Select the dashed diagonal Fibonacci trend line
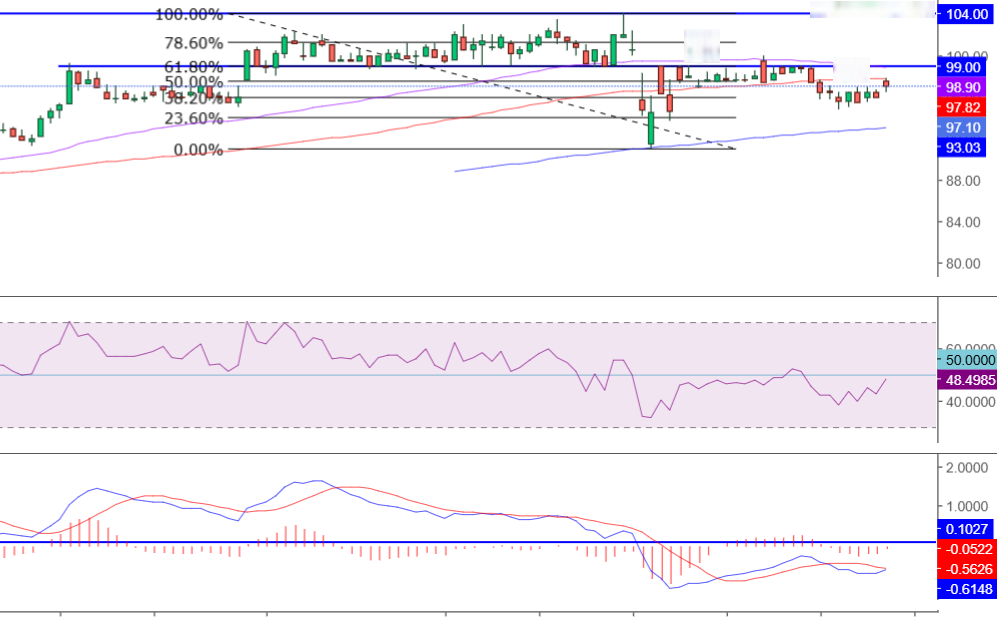Screen dimensions: 997x620 [481, 81]
